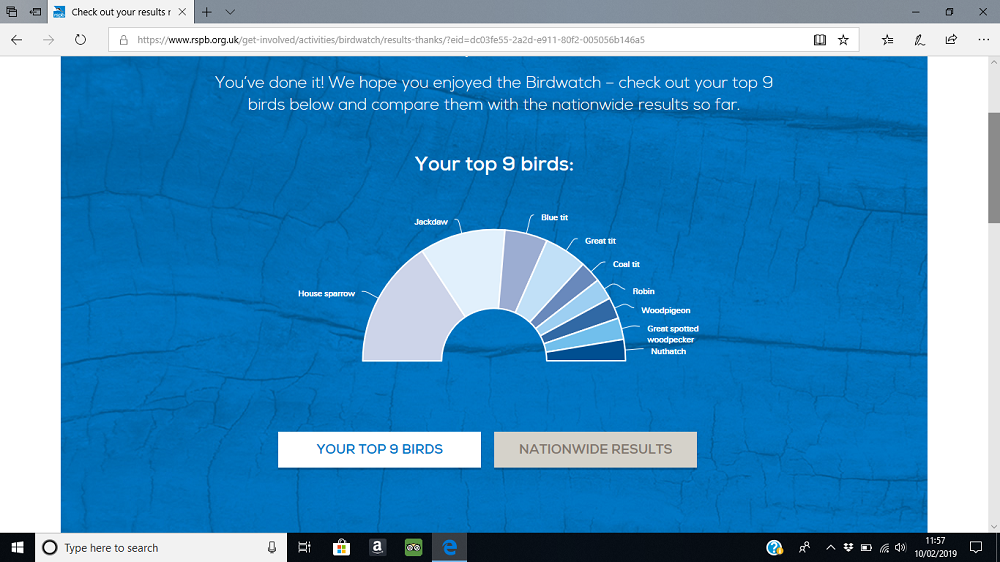Refresh the RSPB results page

coord(80,40)
